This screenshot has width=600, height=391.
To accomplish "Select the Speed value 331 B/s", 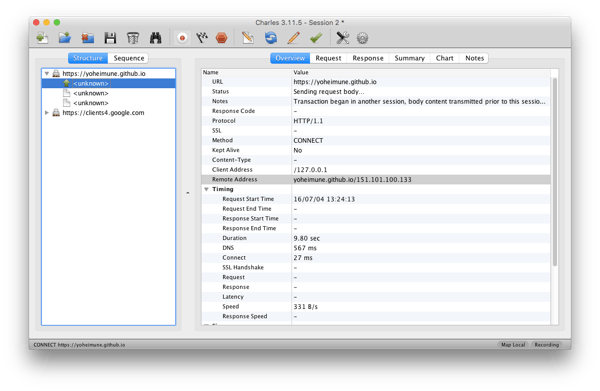I will click(x=305, y=307).
